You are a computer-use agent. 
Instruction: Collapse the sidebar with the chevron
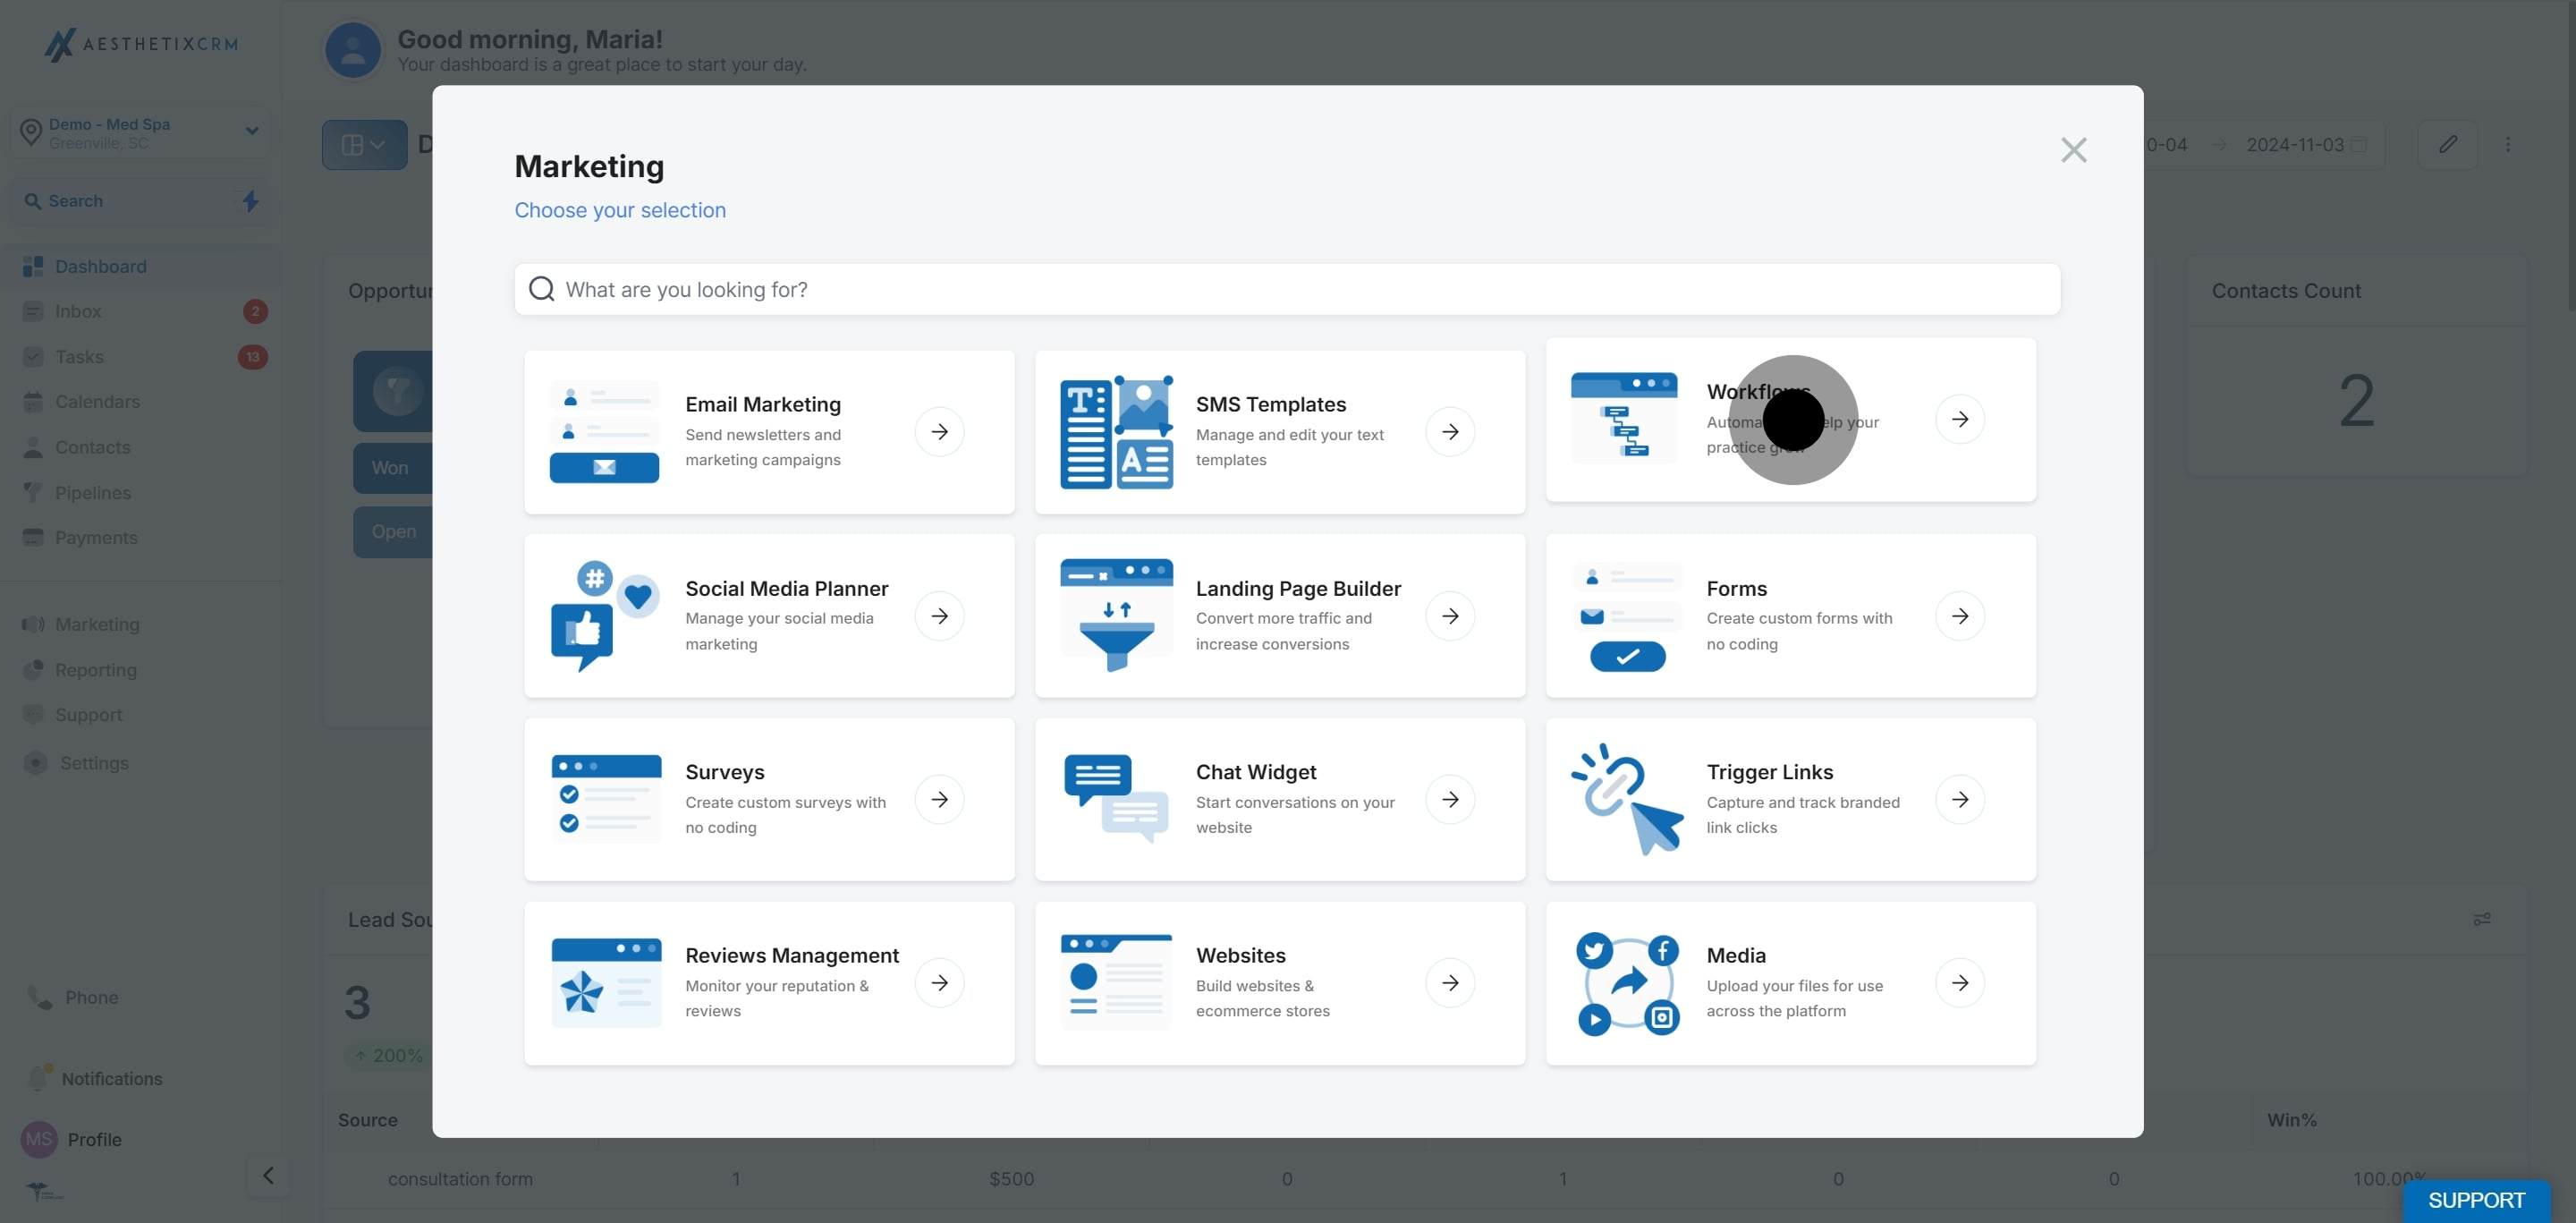pos(268,1176)
